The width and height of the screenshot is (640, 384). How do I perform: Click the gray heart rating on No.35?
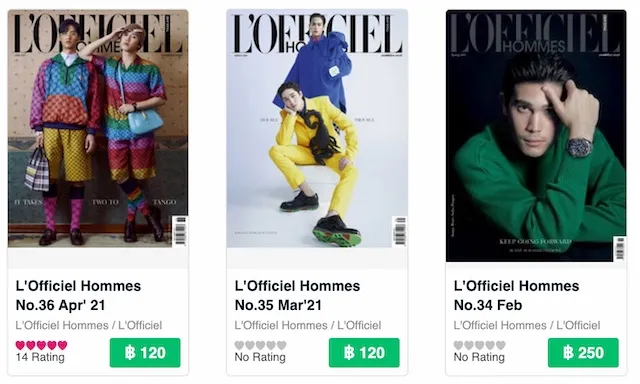pos(260,345)
